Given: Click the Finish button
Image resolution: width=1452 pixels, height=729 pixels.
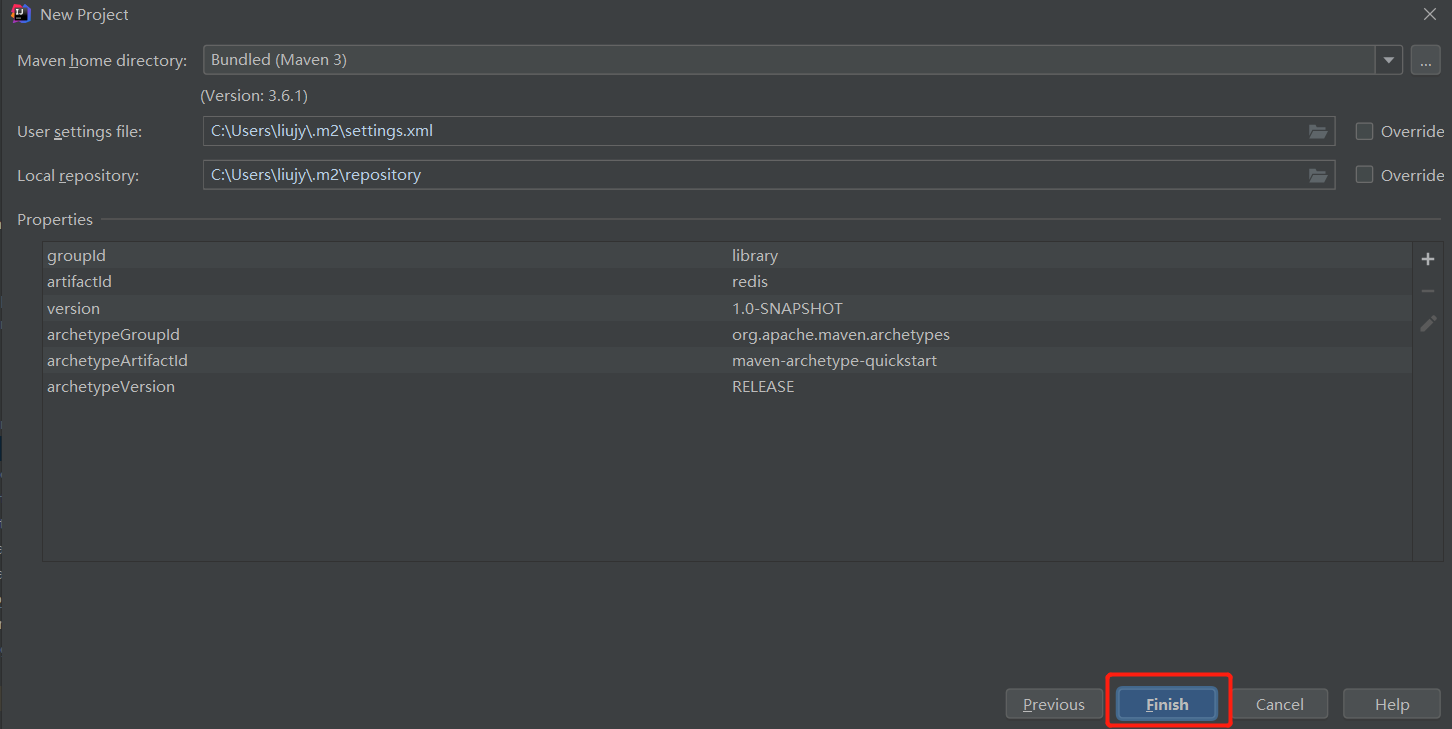Looking at the screenshot, I should pyautogui.click(x=1167, y=704).
